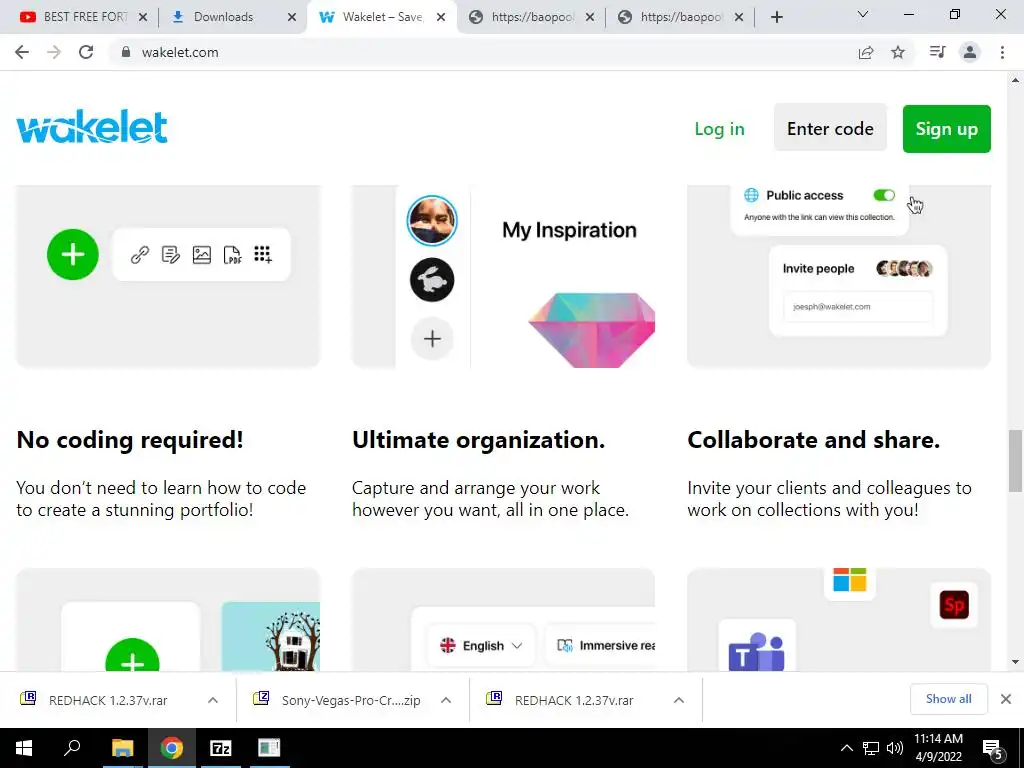Click the green Sign up button
Image resolution: width=1024 pixels, height=768 pixels.
point(946,129)
